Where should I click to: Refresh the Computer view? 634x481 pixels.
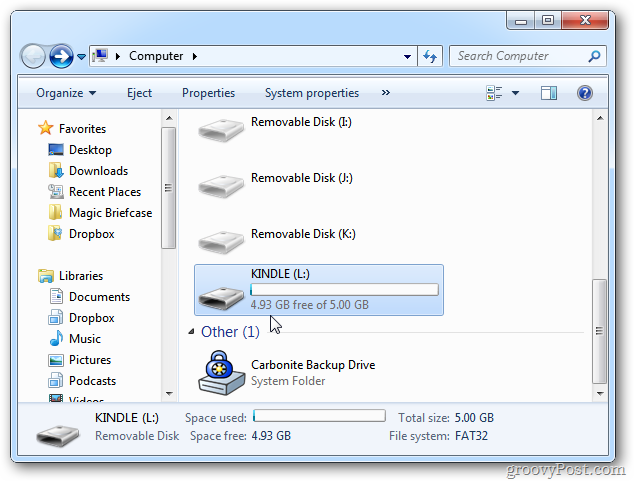430,56
